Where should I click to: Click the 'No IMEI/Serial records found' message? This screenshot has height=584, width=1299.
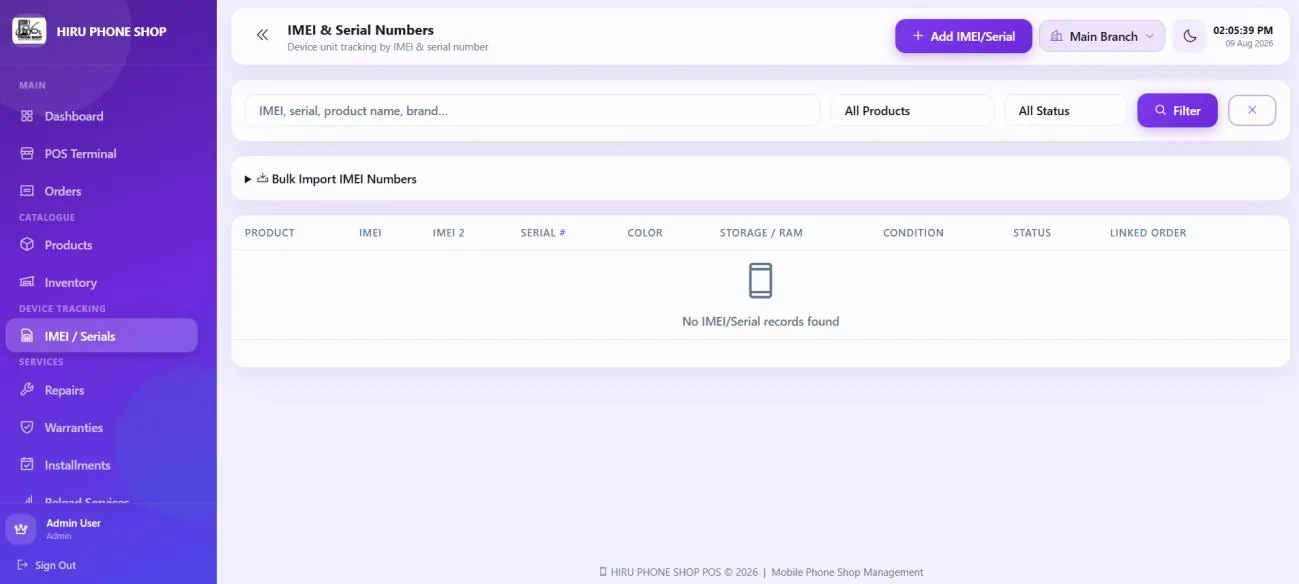(760, 322)
